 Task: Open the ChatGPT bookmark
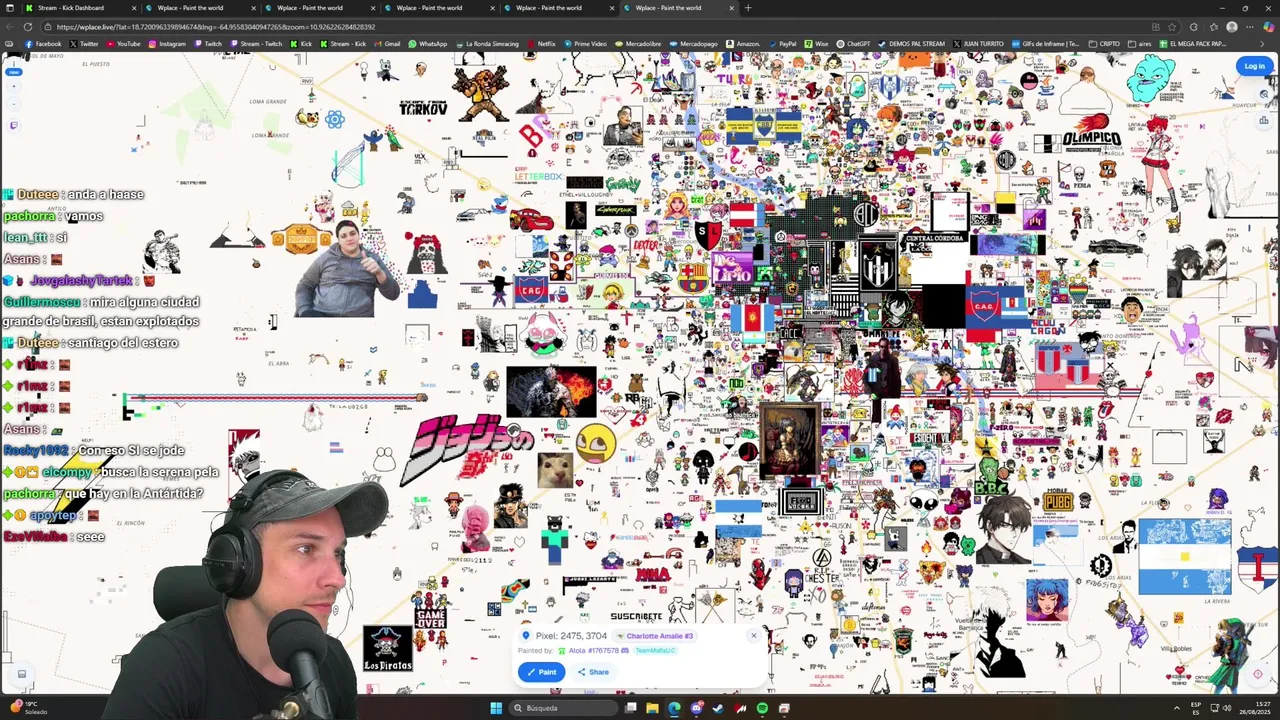(x=853, y=44)
